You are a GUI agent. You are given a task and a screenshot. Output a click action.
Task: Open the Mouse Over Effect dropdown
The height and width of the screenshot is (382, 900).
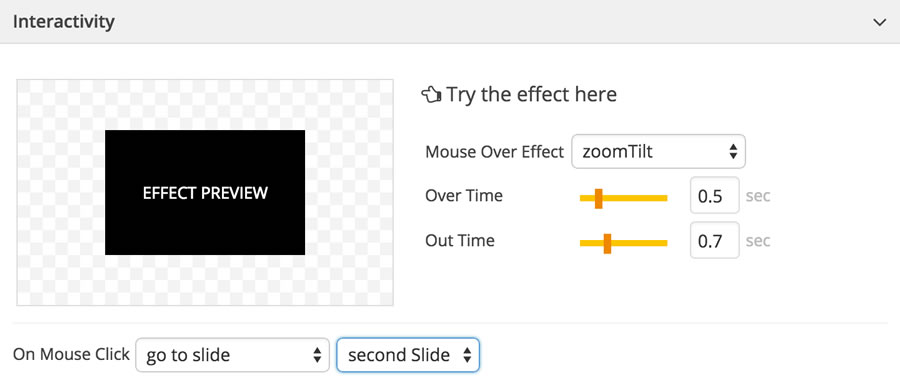point(658,151)
